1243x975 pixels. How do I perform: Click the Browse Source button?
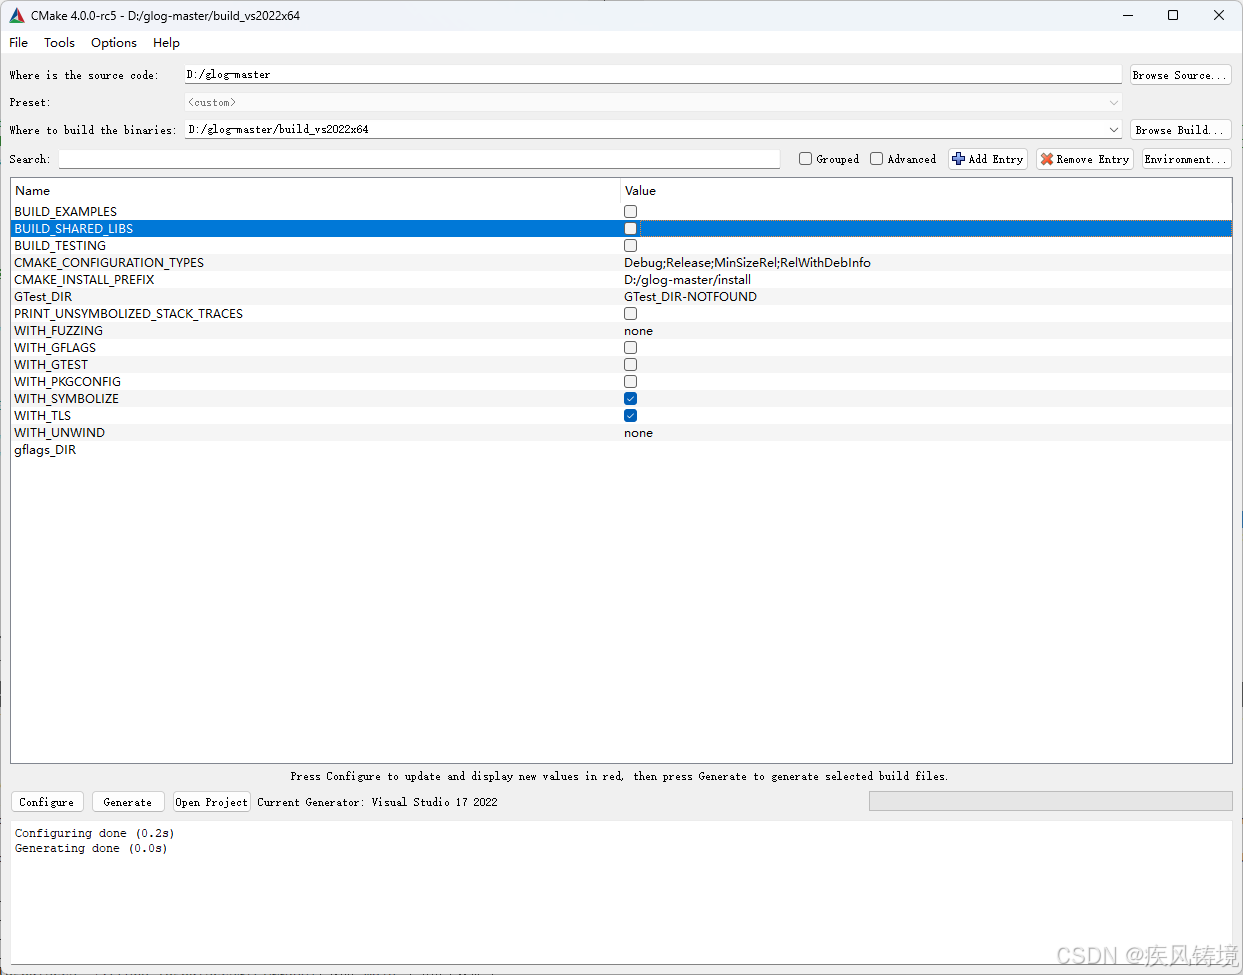(1180, 75)
